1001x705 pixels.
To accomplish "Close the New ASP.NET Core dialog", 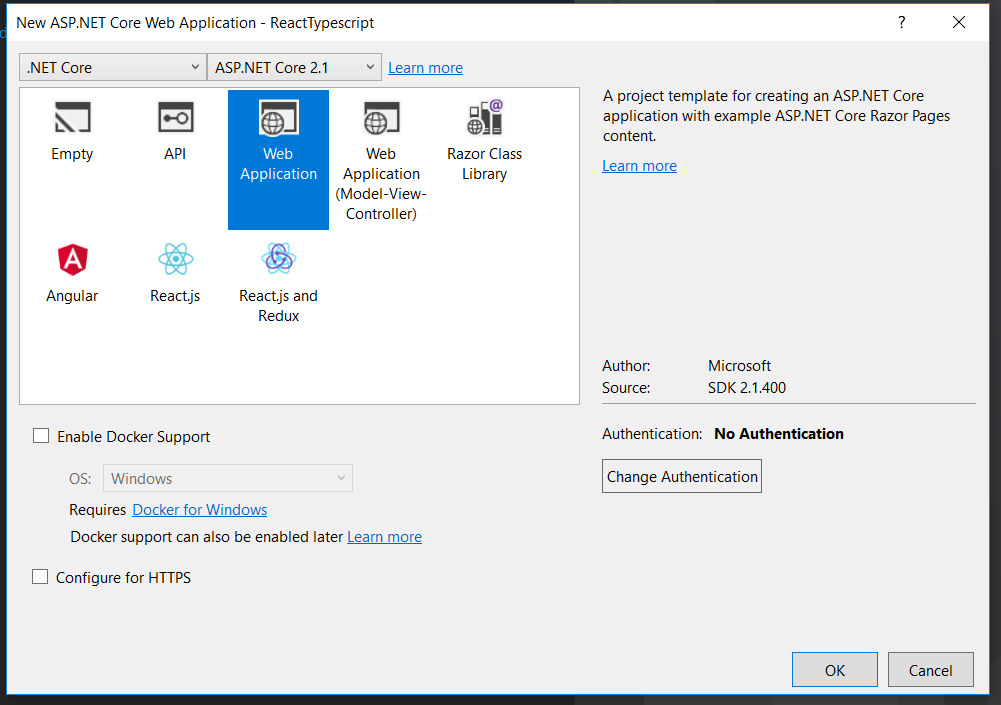I will pyautogui.click(x=958, y=22).
